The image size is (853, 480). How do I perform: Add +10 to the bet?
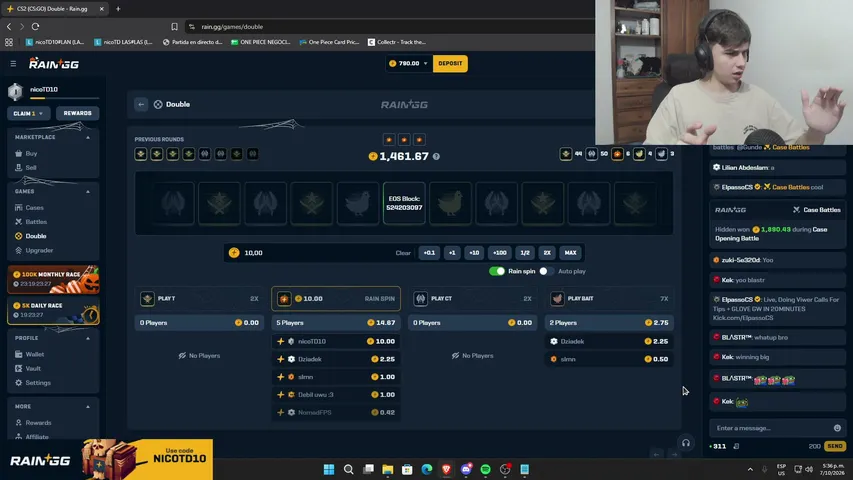(474, 253)
